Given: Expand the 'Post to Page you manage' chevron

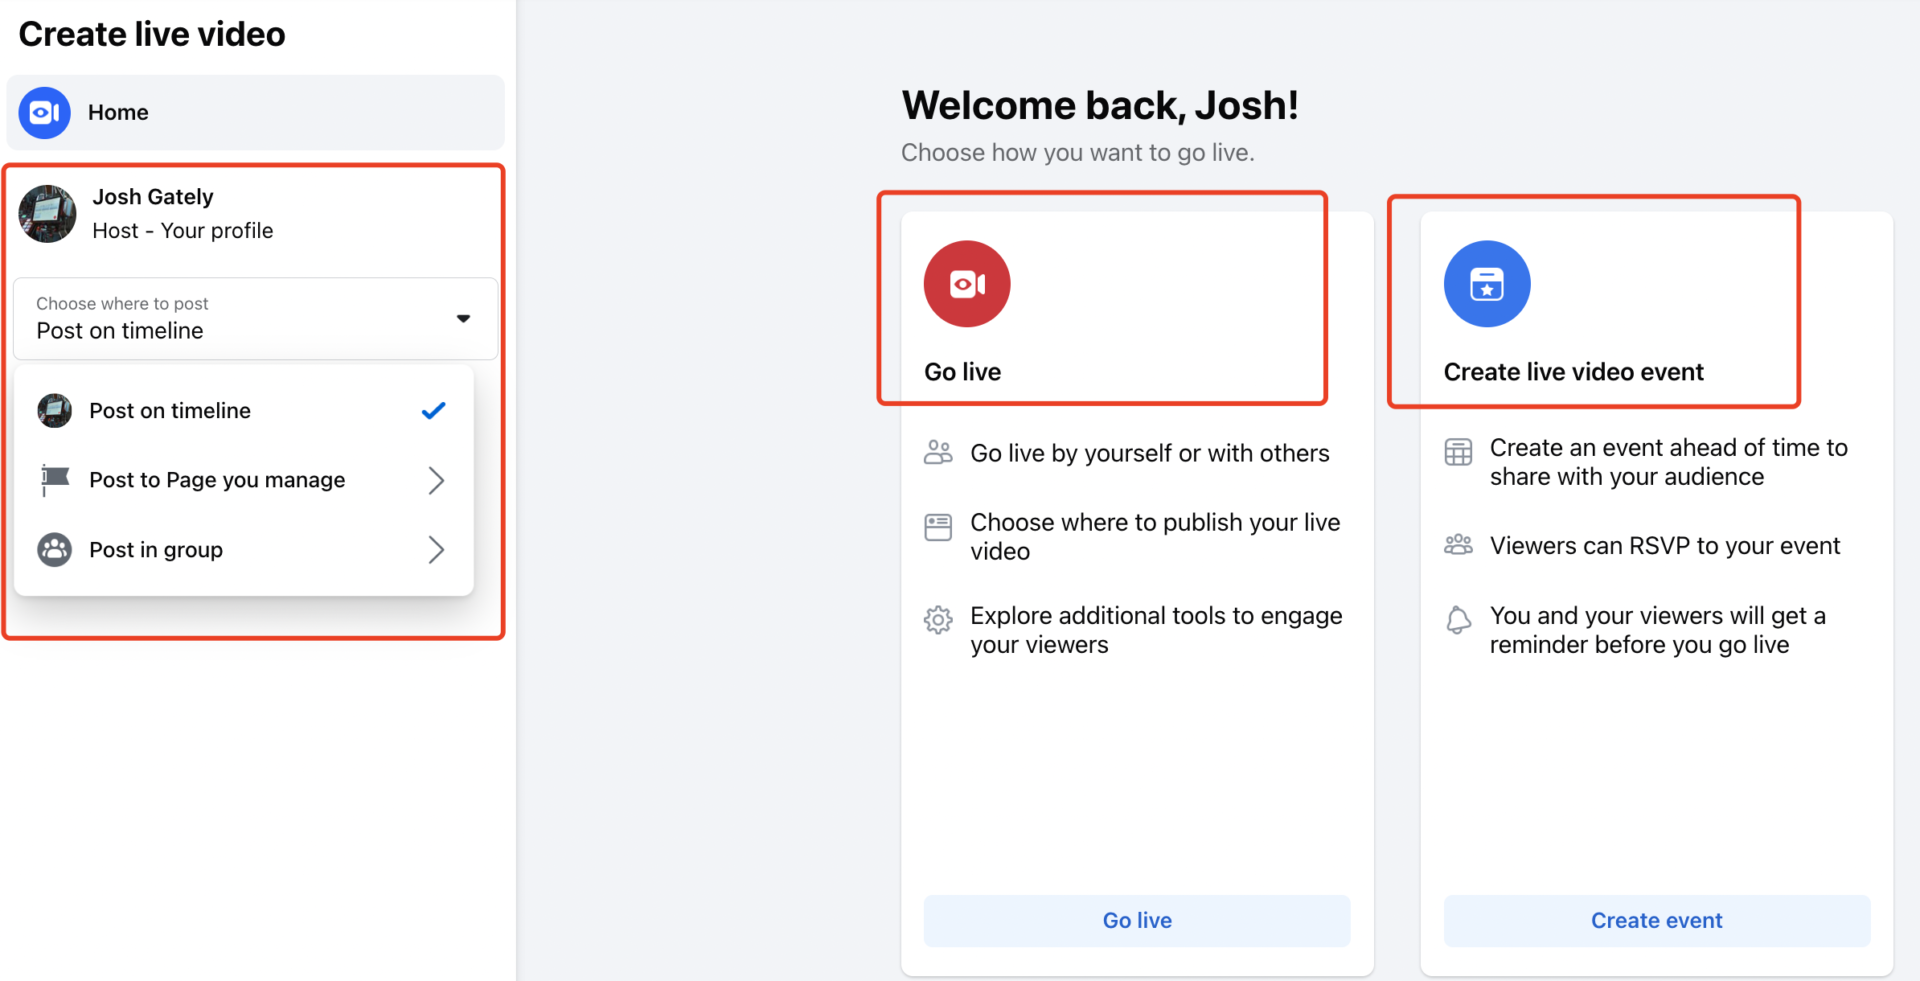Looking at the screenshot, I should (436, 480).
